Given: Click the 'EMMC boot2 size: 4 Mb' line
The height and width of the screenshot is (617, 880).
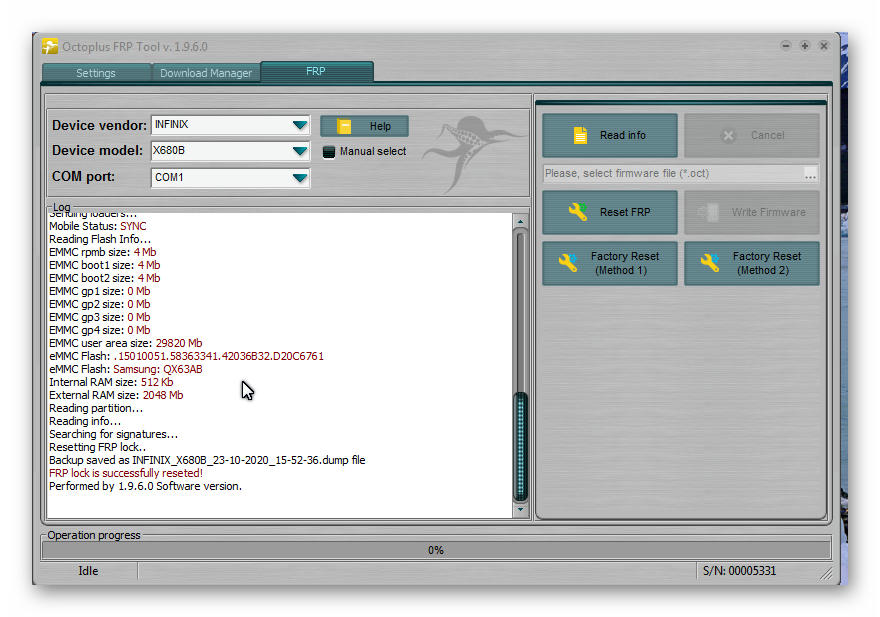Looking at the screenshot, I should click(104, 278).
